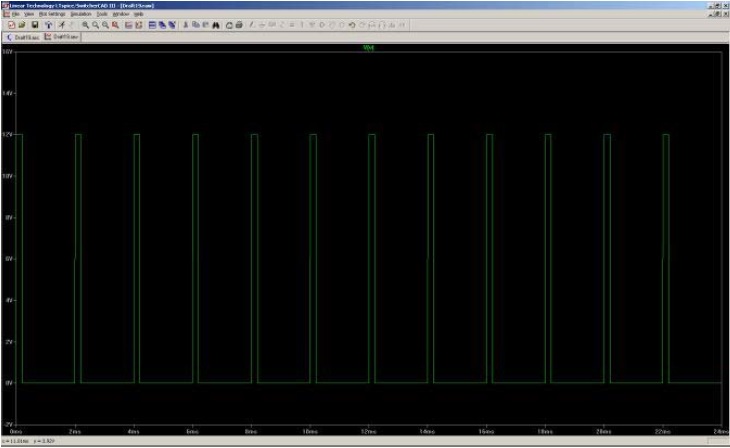The height and width of the screenshot is (448, 730).
Task: Click the Autorange axes icon
Action: click(129, 25)
